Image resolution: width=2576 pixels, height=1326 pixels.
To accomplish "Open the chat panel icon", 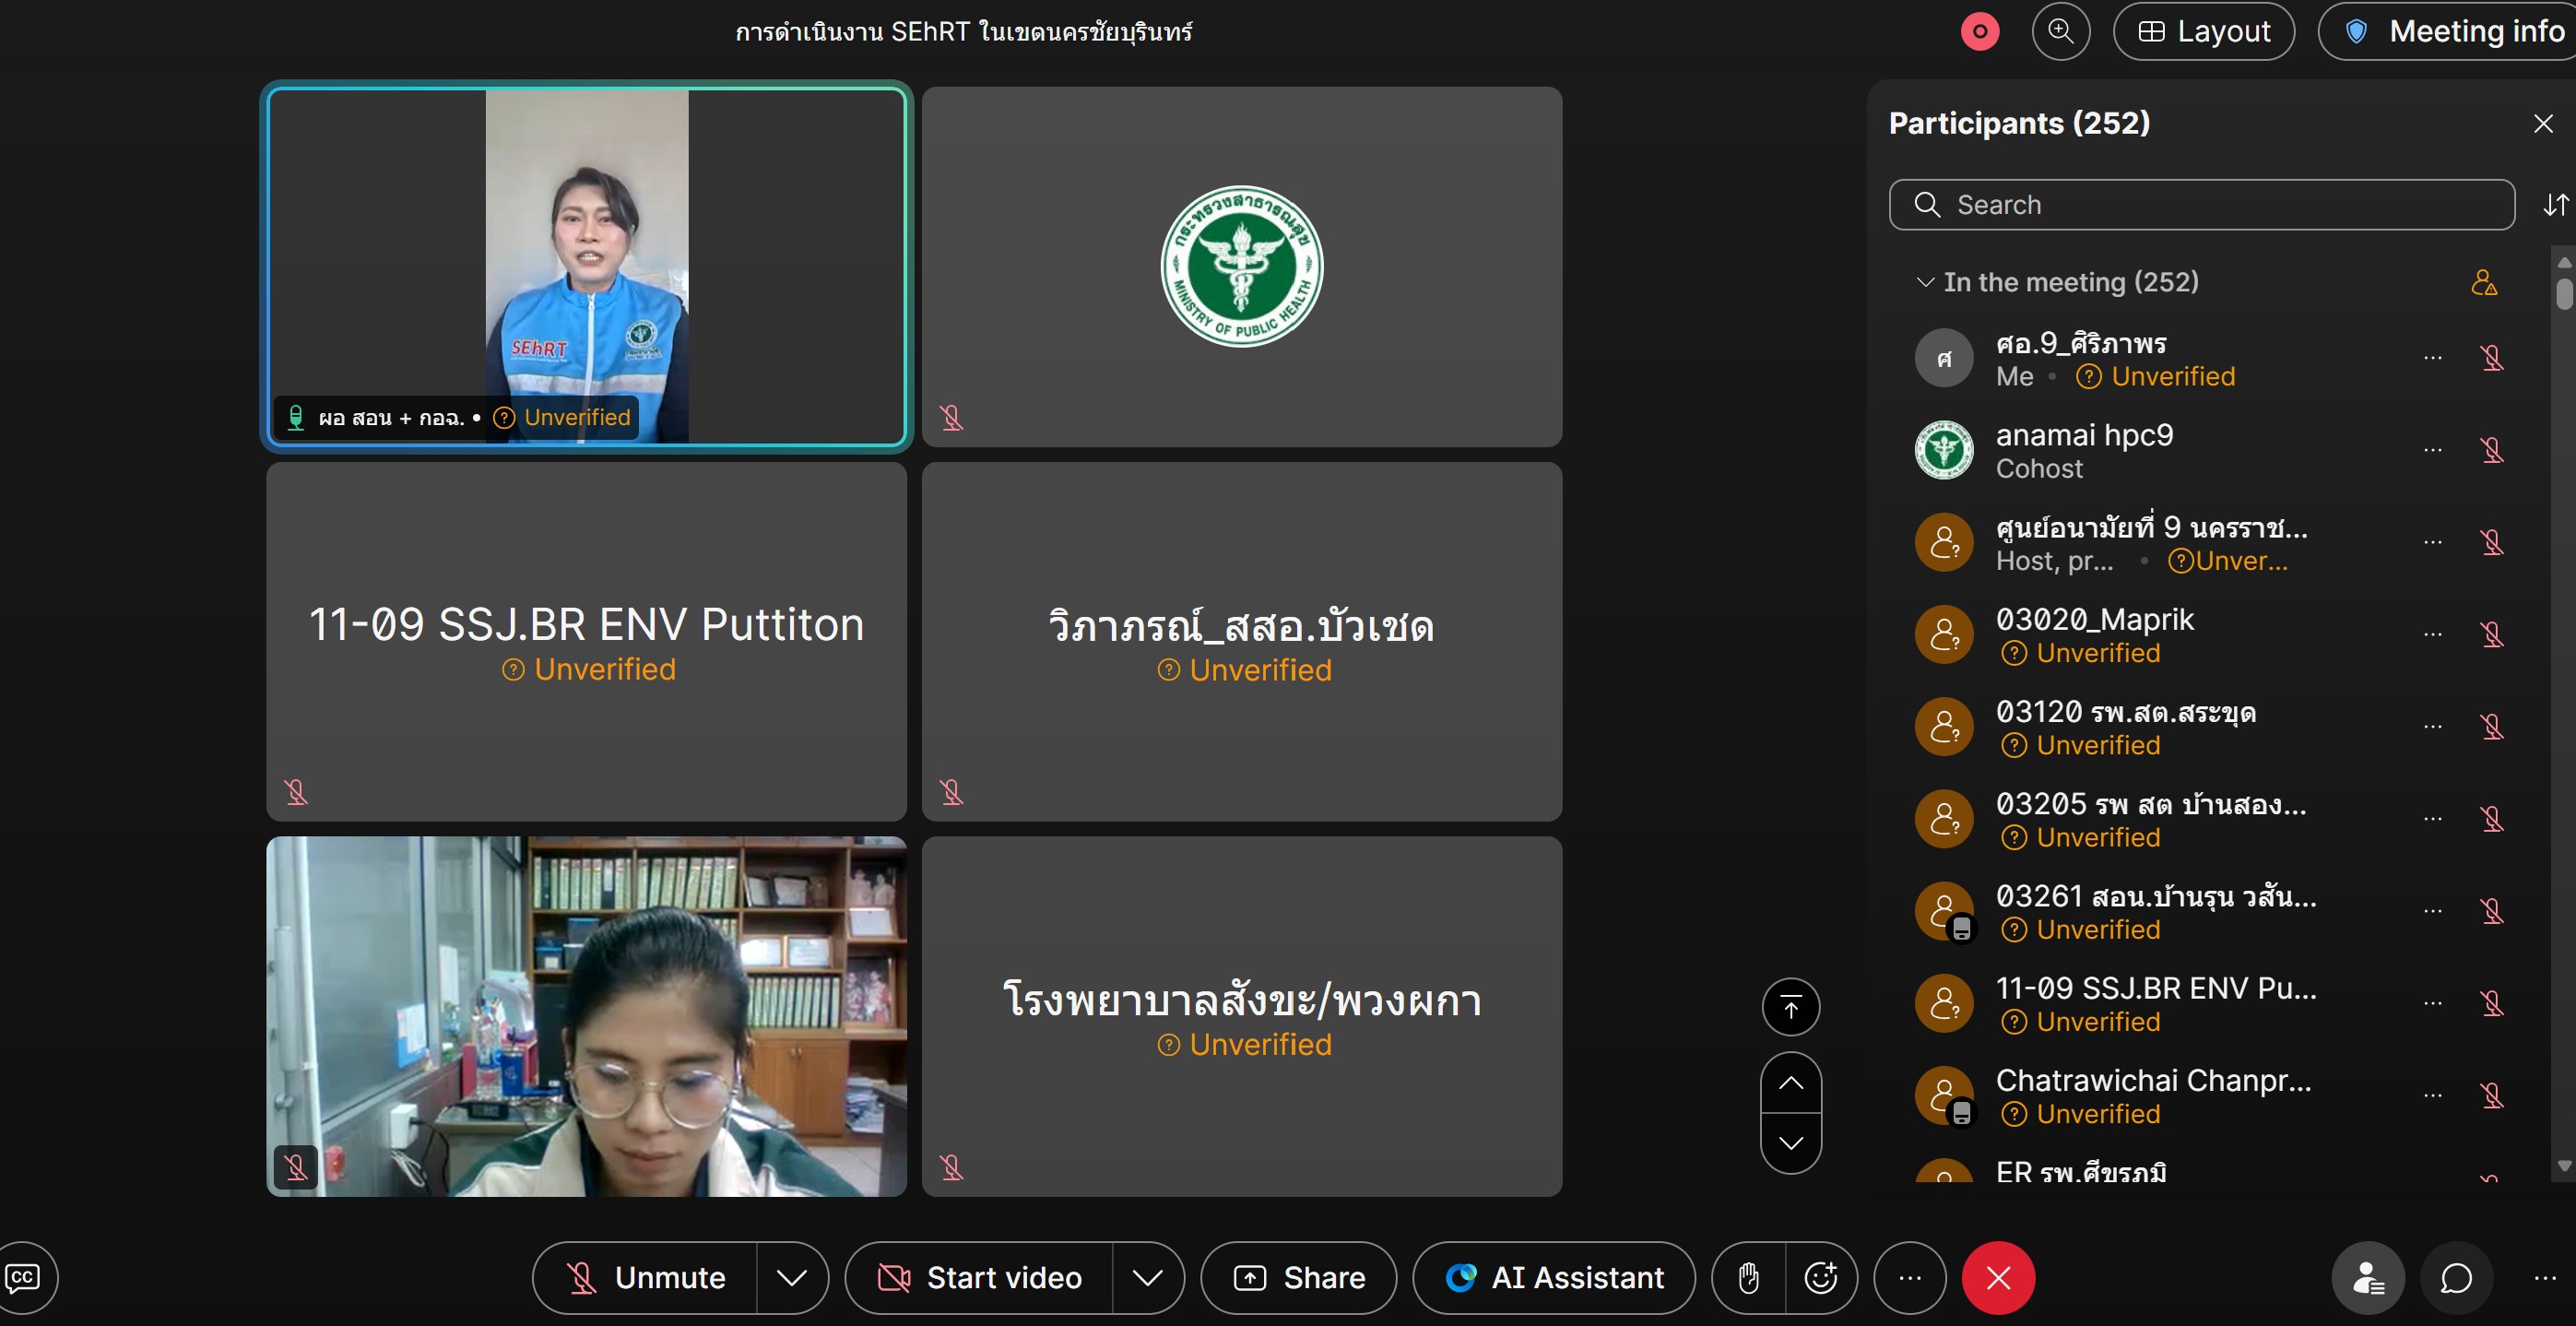I will pos(2456,1277).
